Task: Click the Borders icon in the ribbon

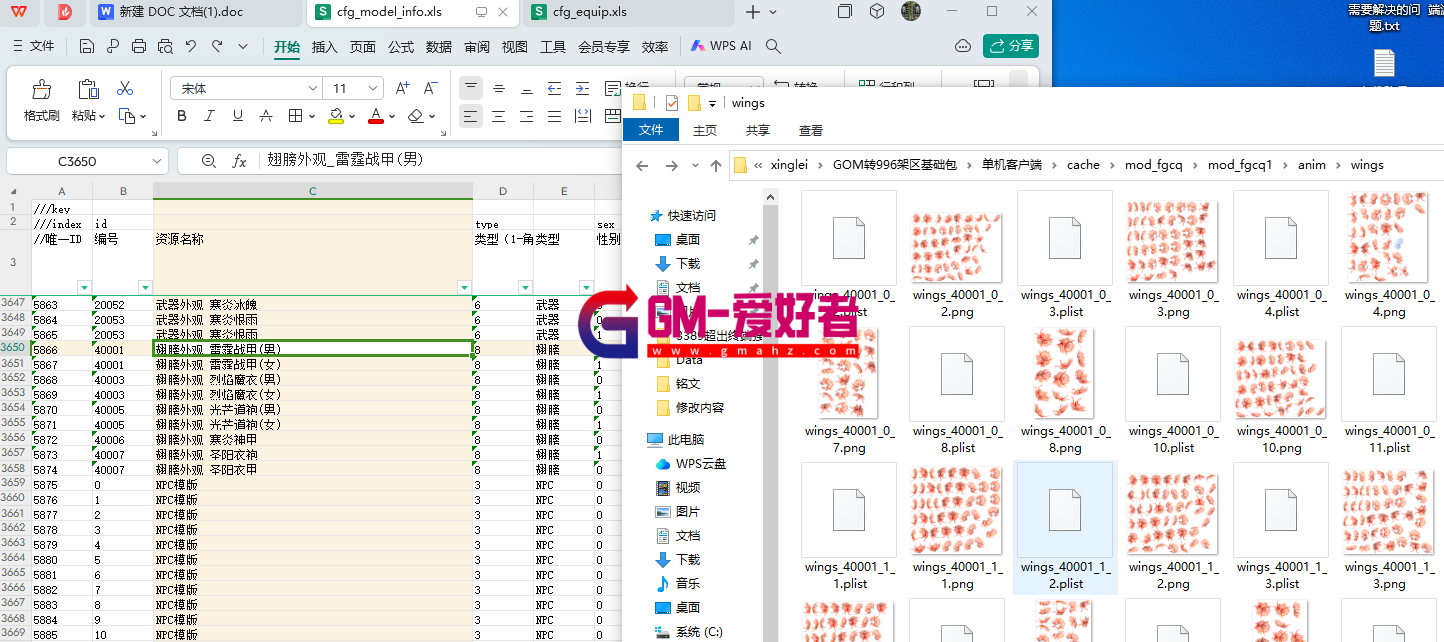Action: pos(295,116)
